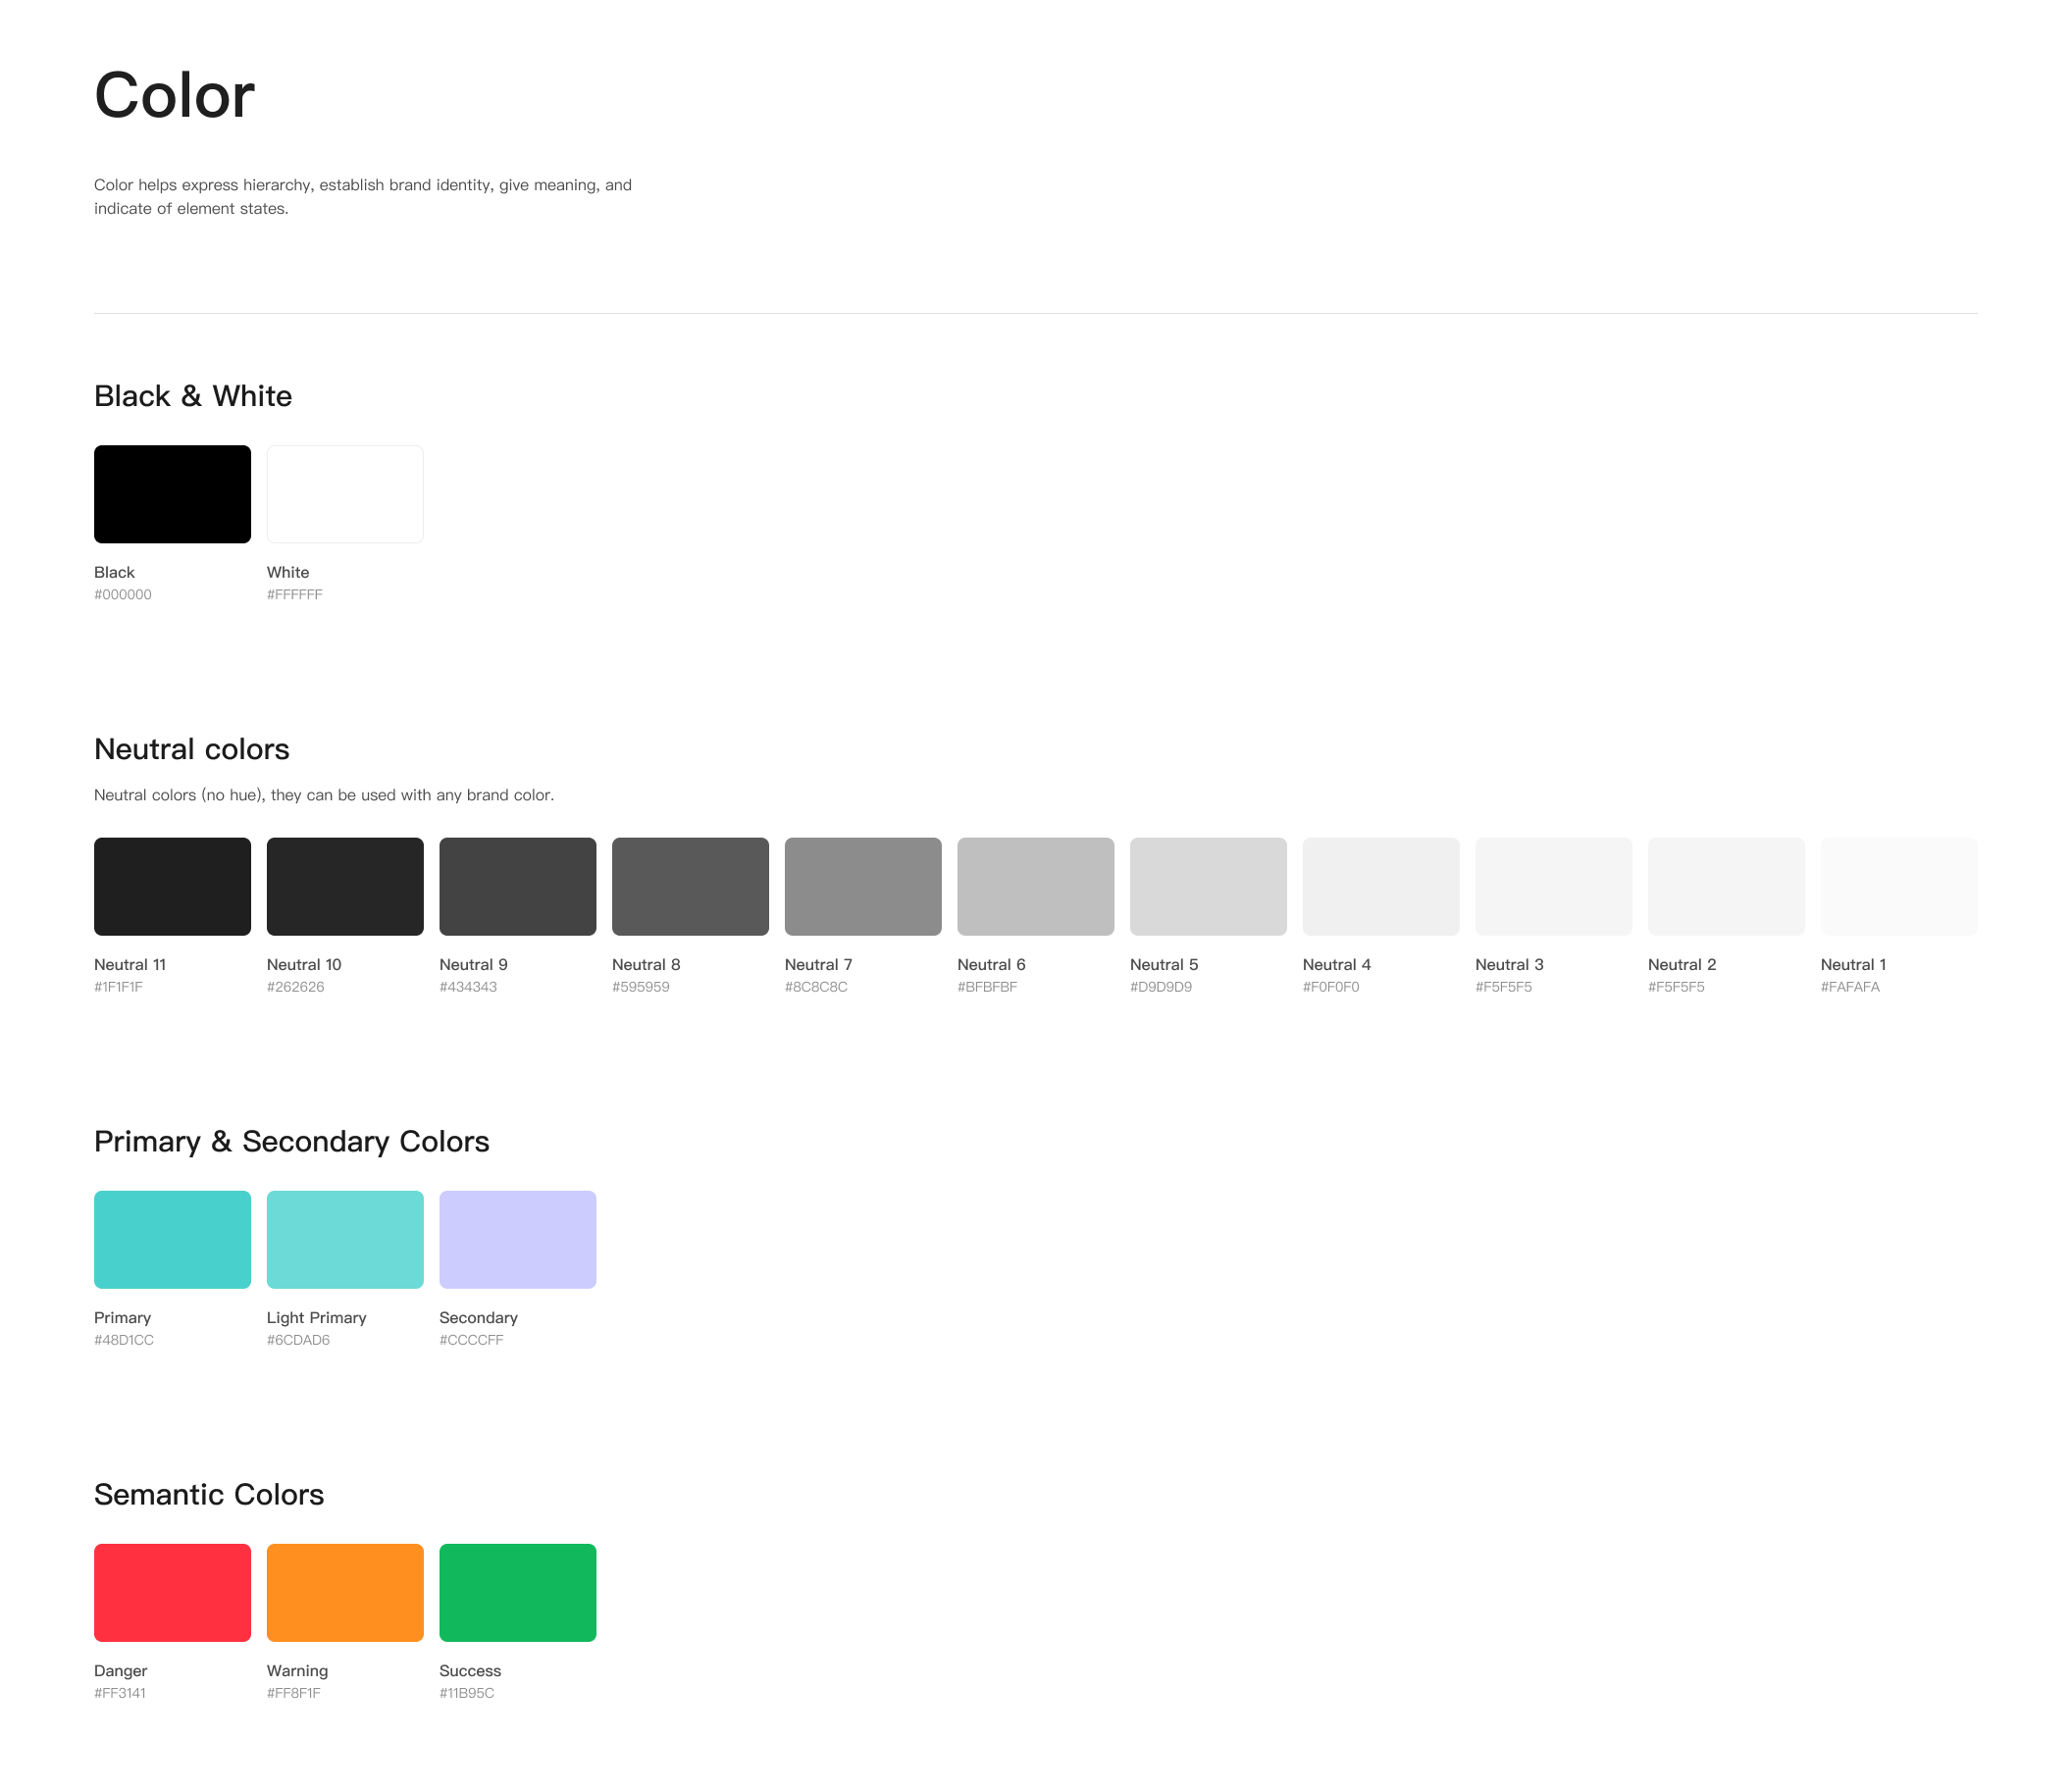This screenshot has width=2072, height=1789.
Task: Click the White color swatch
Action: [x=345, y=494]
